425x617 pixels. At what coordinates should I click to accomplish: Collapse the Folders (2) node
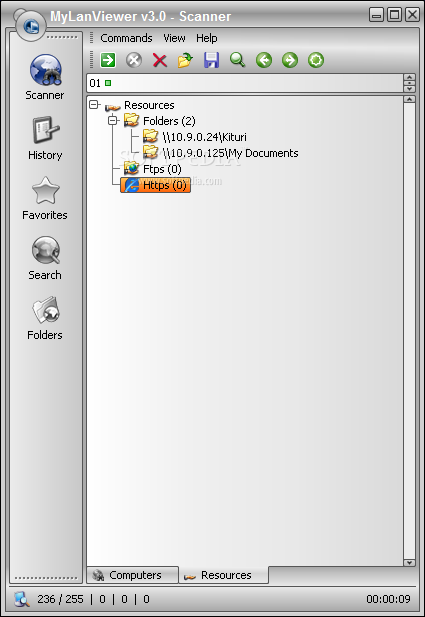coord(113,120)
